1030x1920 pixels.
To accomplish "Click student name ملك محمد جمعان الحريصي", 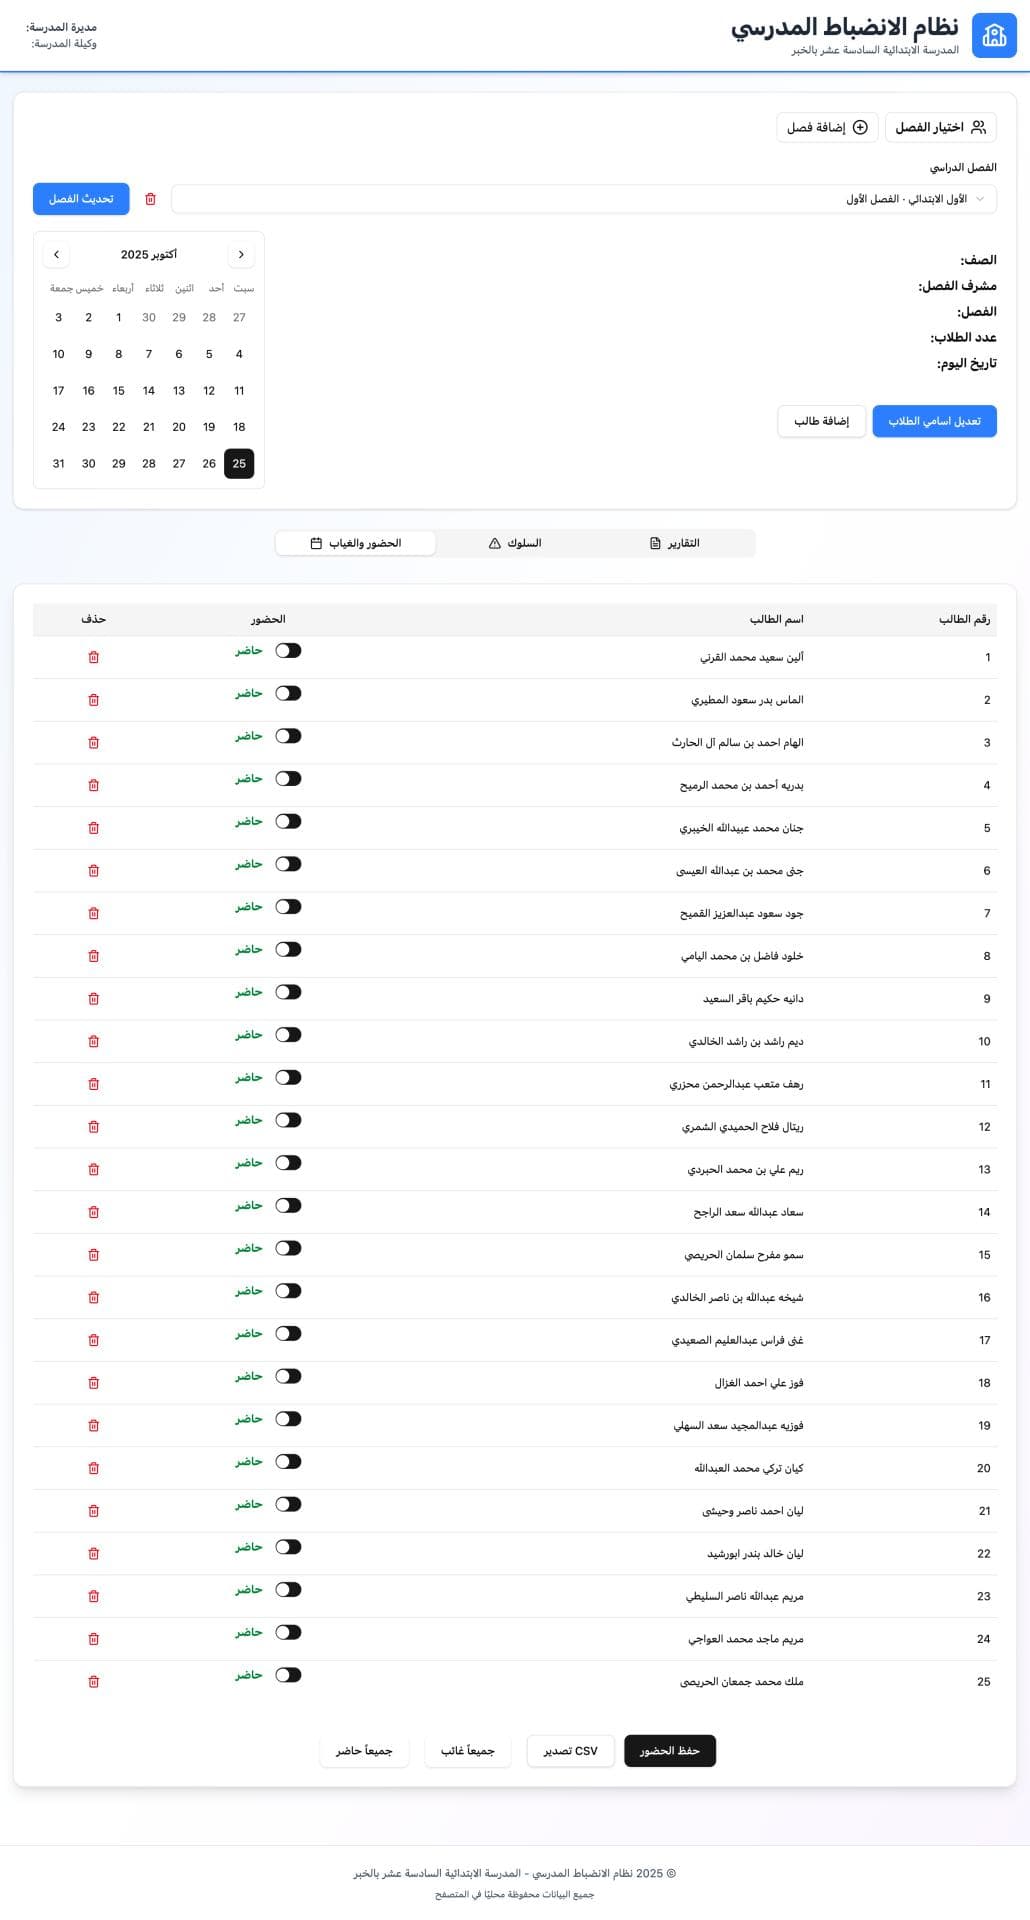I will [742, 1682].
